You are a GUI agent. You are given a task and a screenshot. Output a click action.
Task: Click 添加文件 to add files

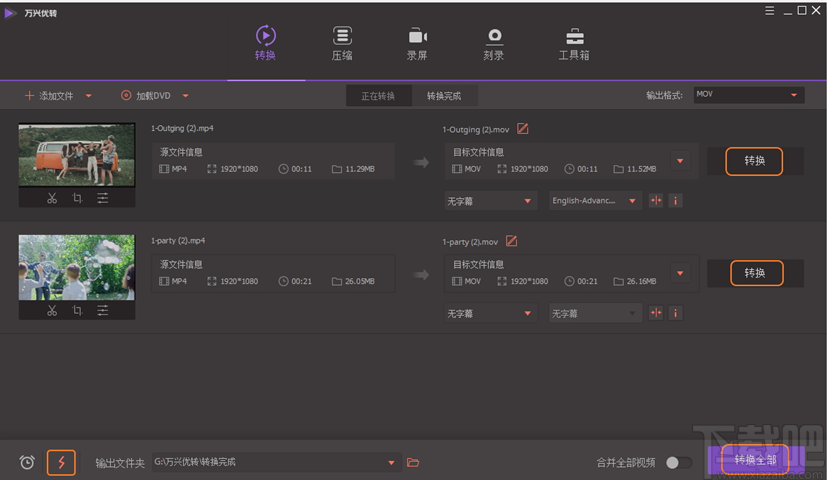[49, 95]
